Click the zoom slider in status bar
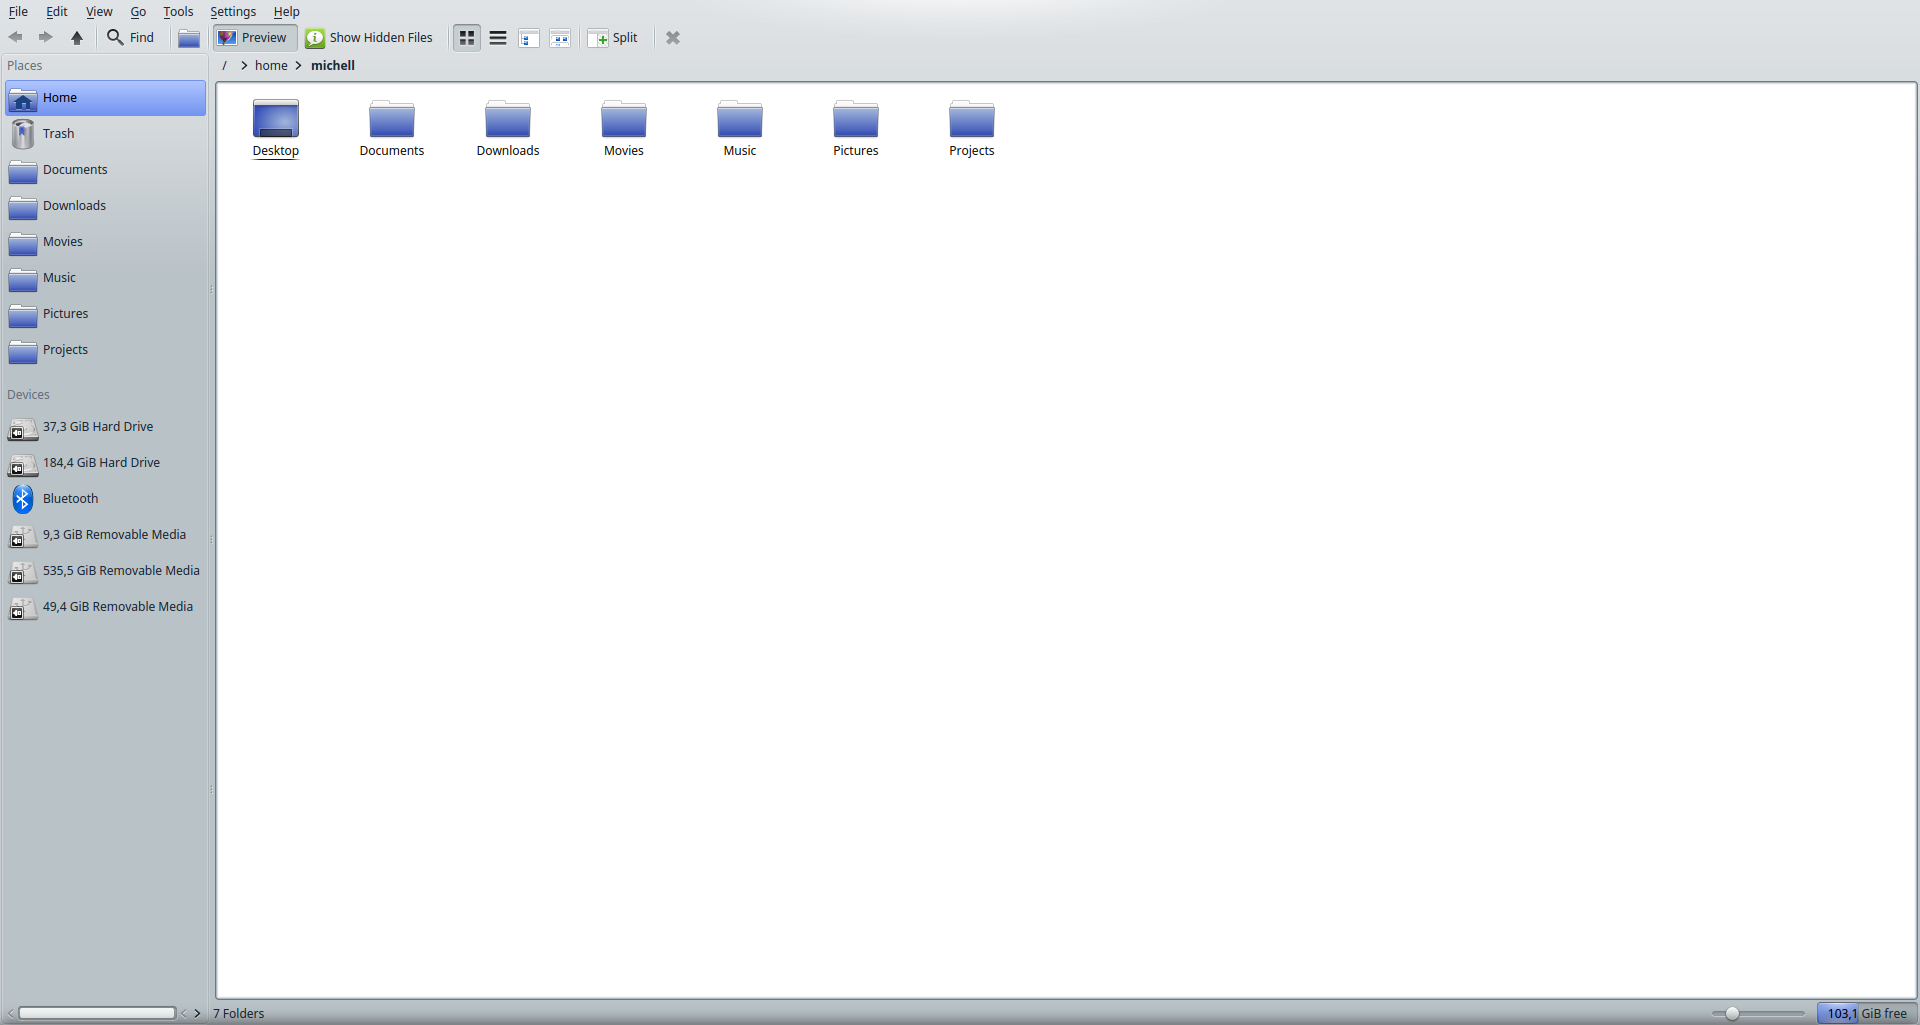Screen dimensions: 1920x1025 (1757, 1013)
